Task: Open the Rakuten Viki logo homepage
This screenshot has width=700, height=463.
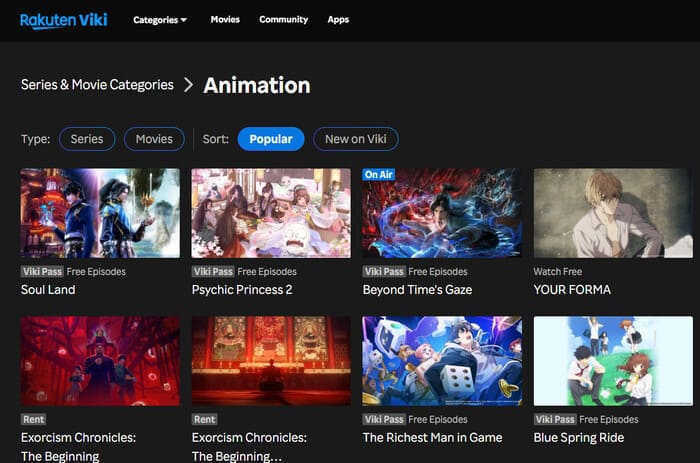Action: click(63, 21)
